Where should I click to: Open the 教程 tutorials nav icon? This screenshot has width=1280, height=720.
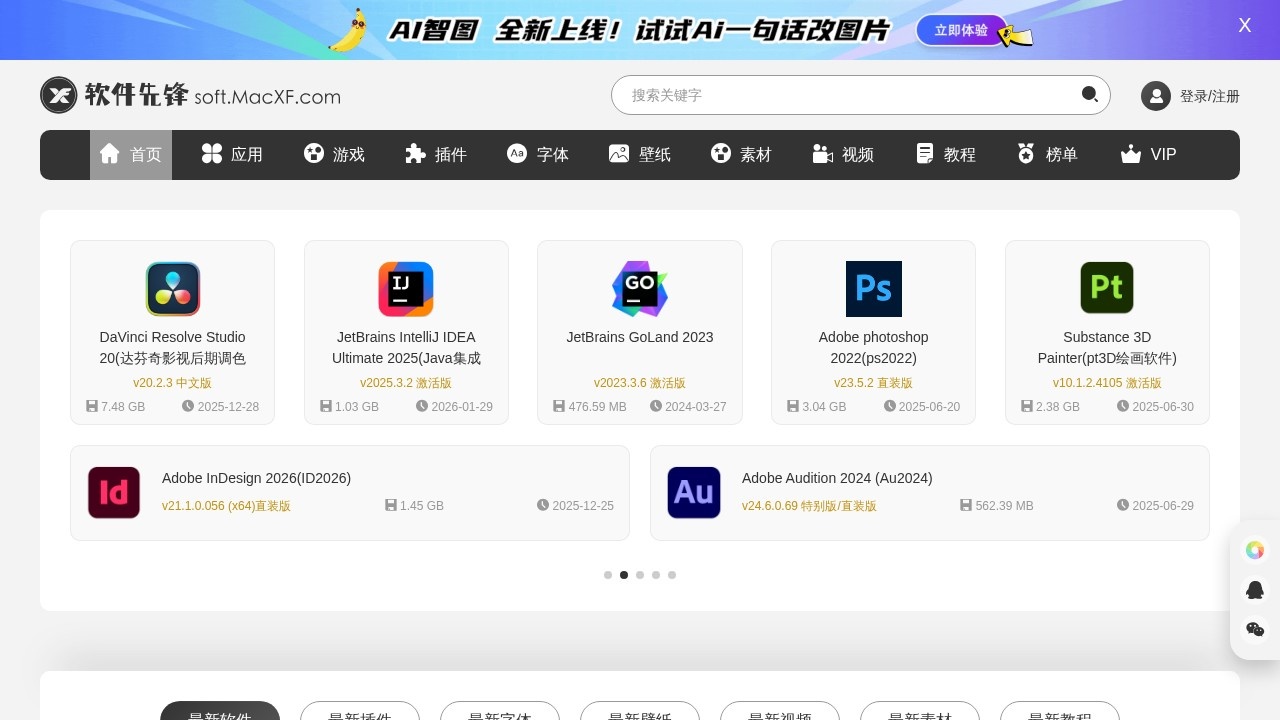click(923, 154)
